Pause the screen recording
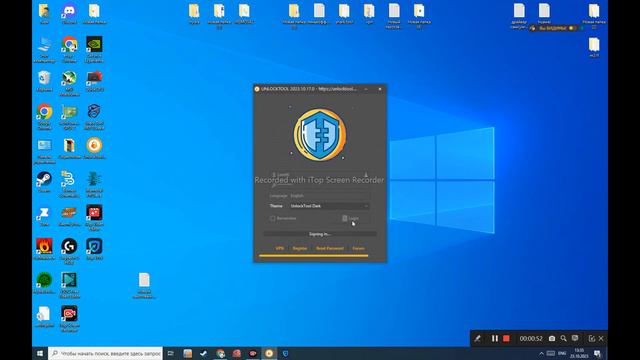The image size is (640, 360). point(495,338)
